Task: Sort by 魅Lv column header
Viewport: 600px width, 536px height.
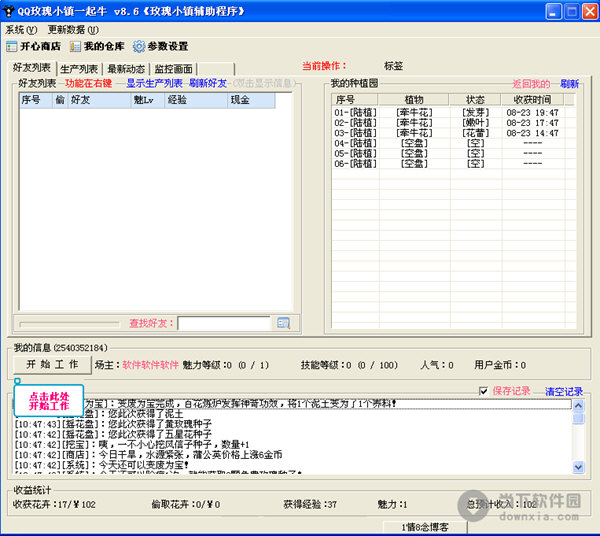Action: point(148,100)
